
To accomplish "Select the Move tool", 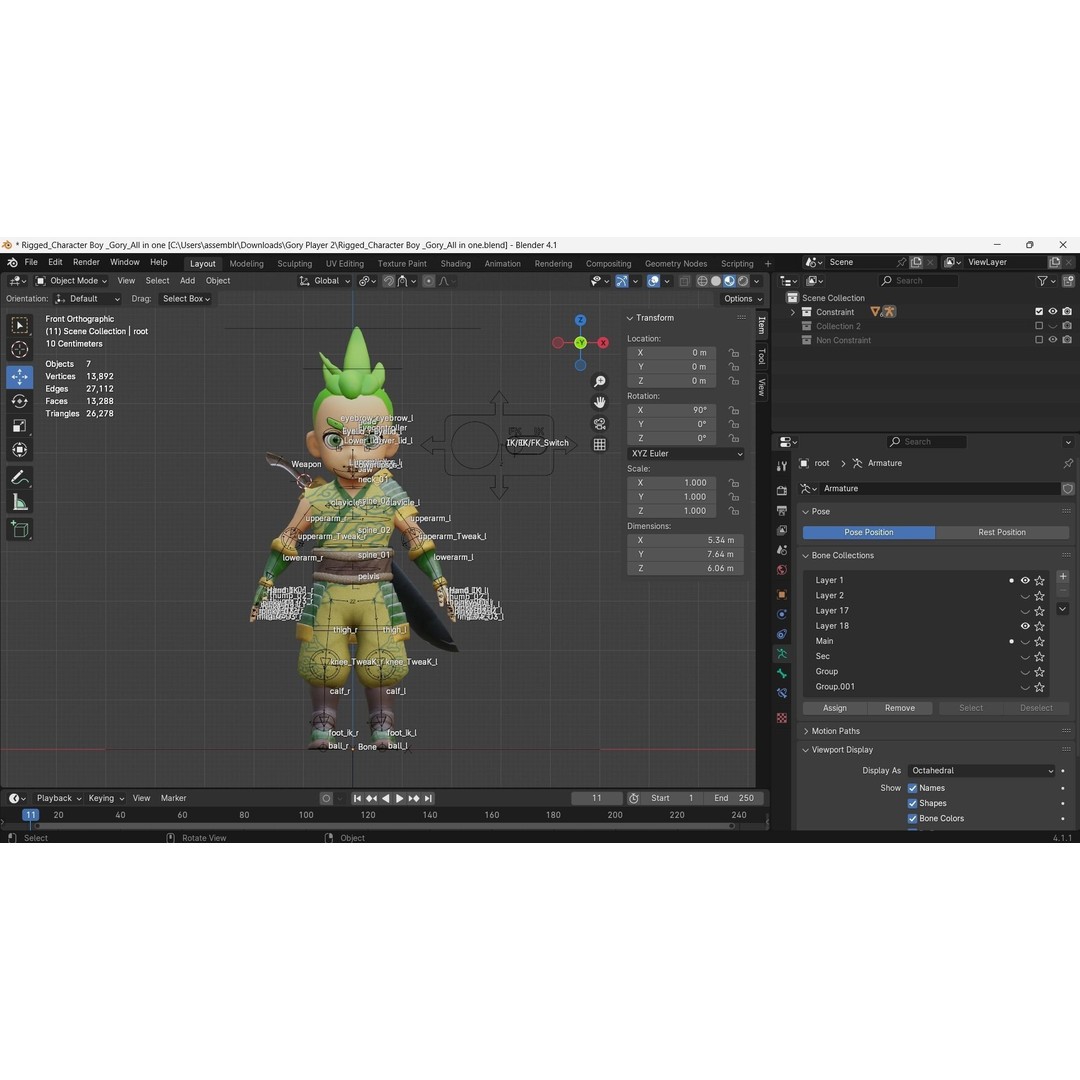I will pos(19,377).
